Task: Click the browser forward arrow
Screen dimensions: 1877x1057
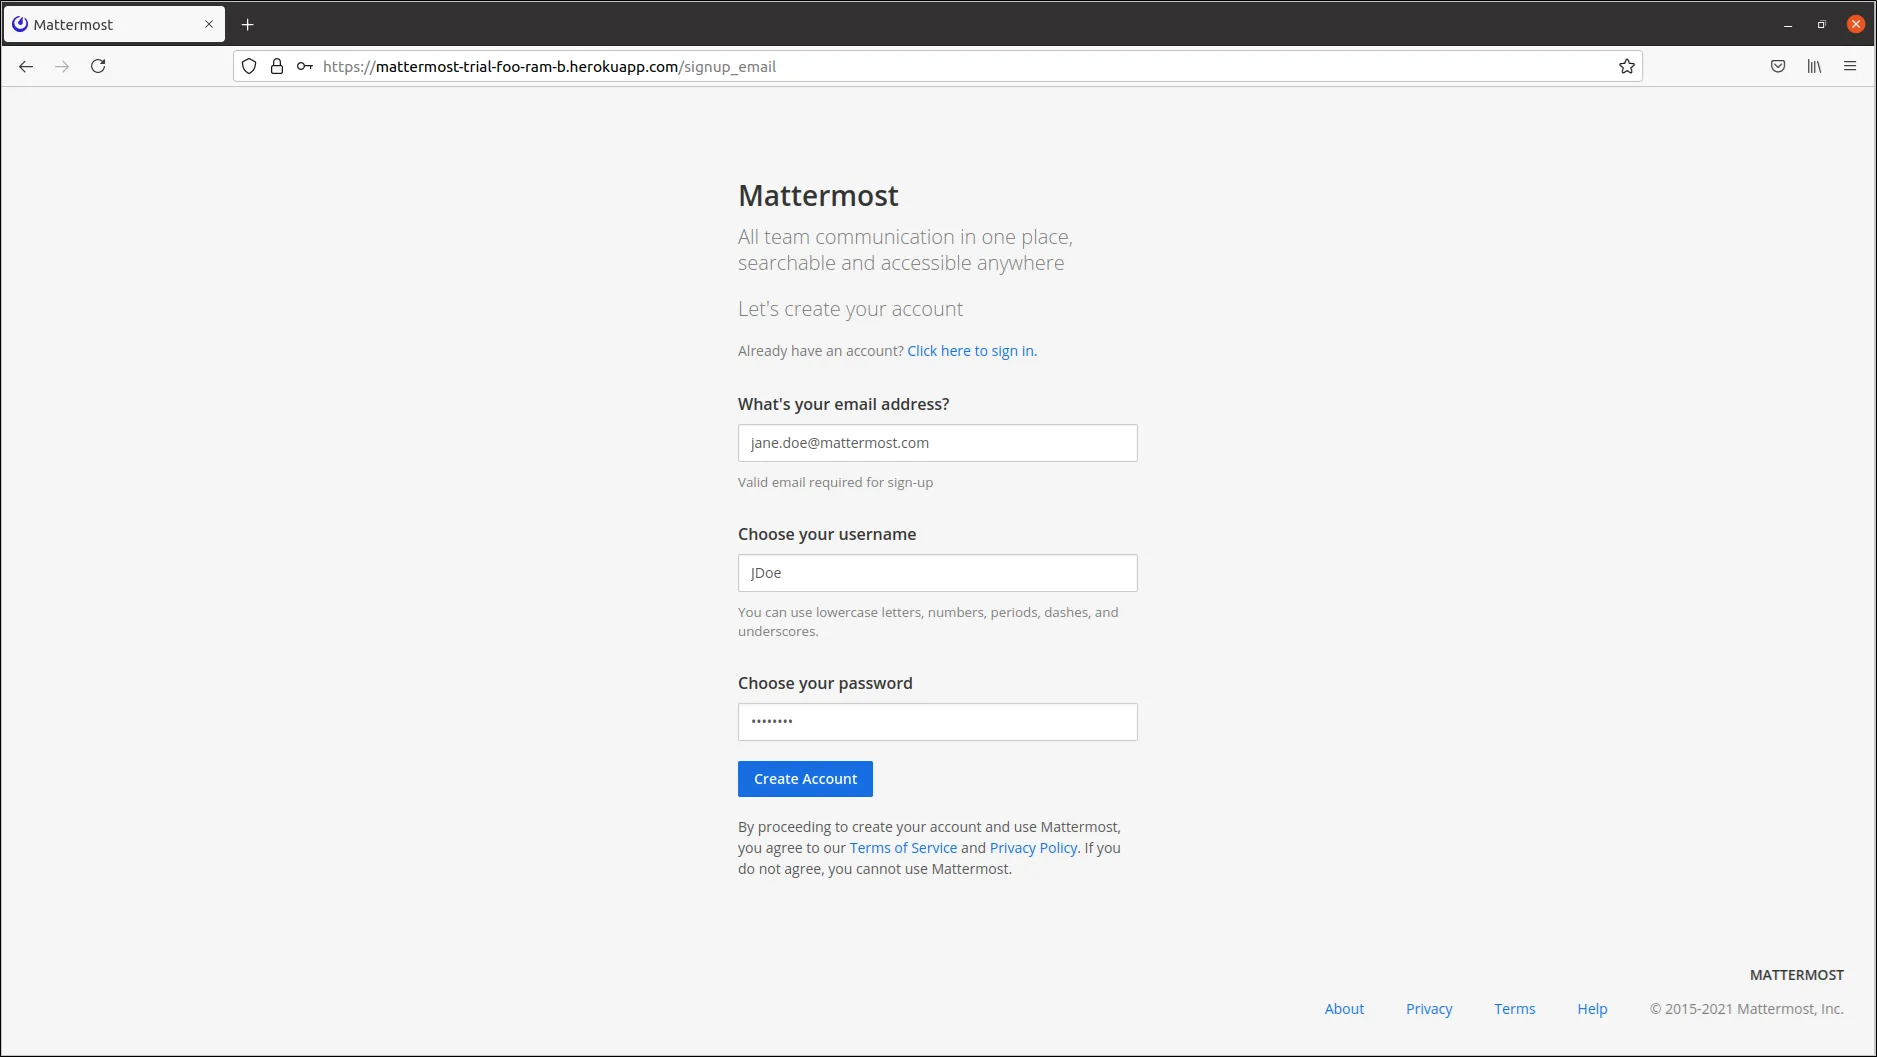Action: (62, 66)
